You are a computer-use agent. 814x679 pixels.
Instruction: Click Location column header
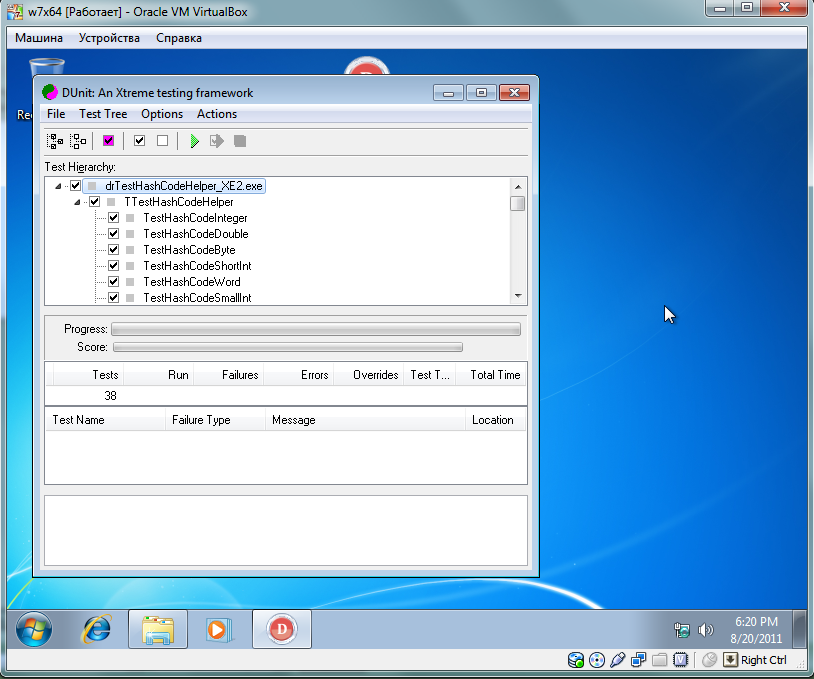(495, 420)
